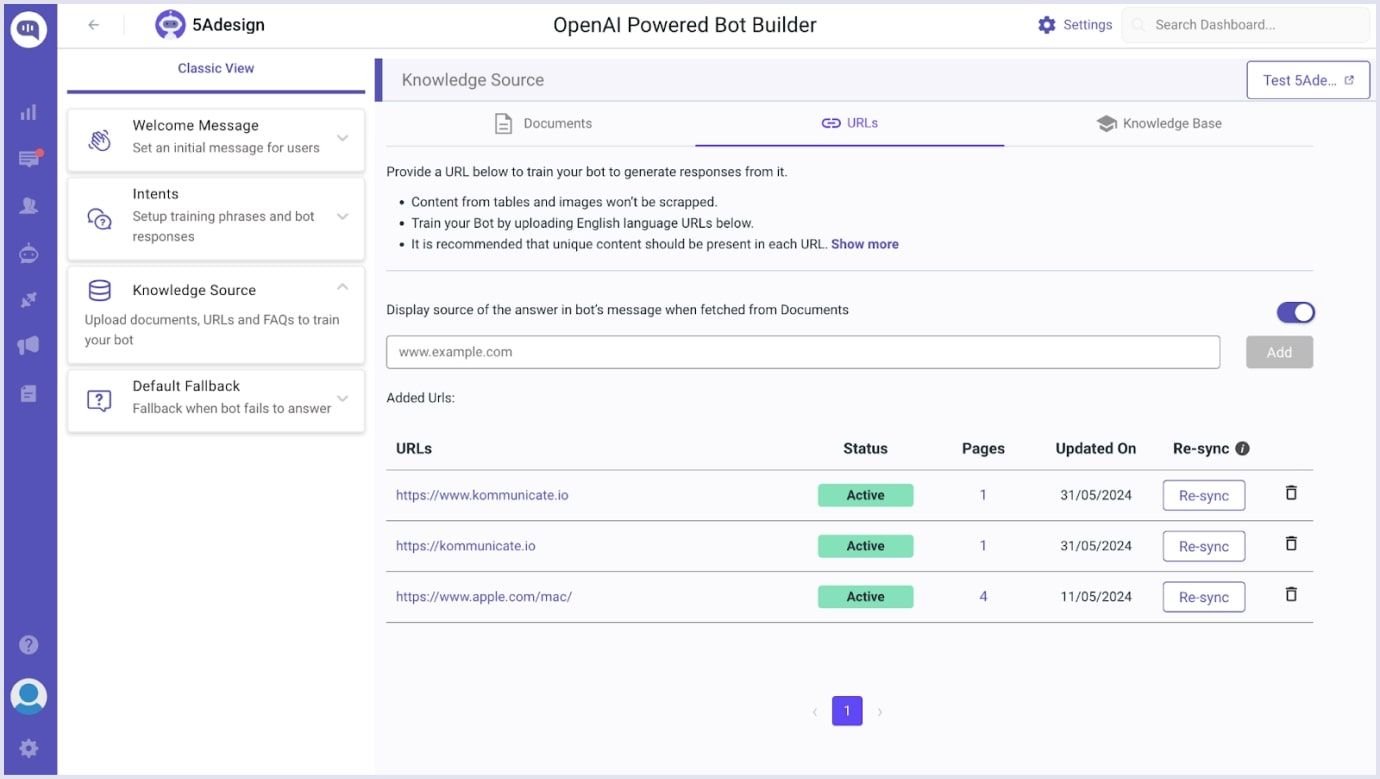Click the Status column header
The width and height of the screenshot is (1380, 779).
pos(865,449)
